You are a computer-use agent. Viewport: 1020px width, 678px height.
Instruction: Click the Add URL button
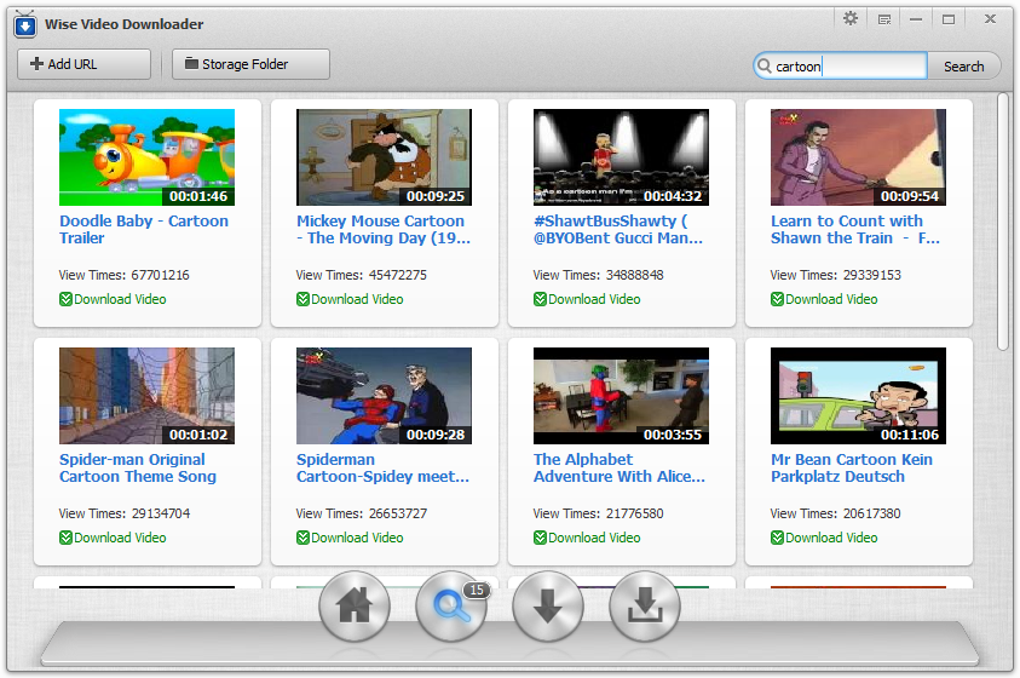coord(84,64)
